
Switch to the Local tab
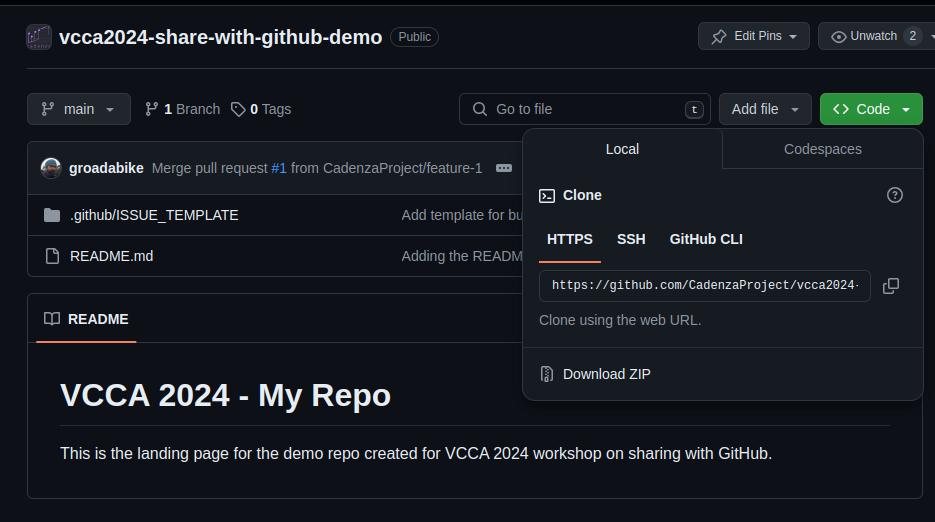pyautogui.click(x=622, y=149)
